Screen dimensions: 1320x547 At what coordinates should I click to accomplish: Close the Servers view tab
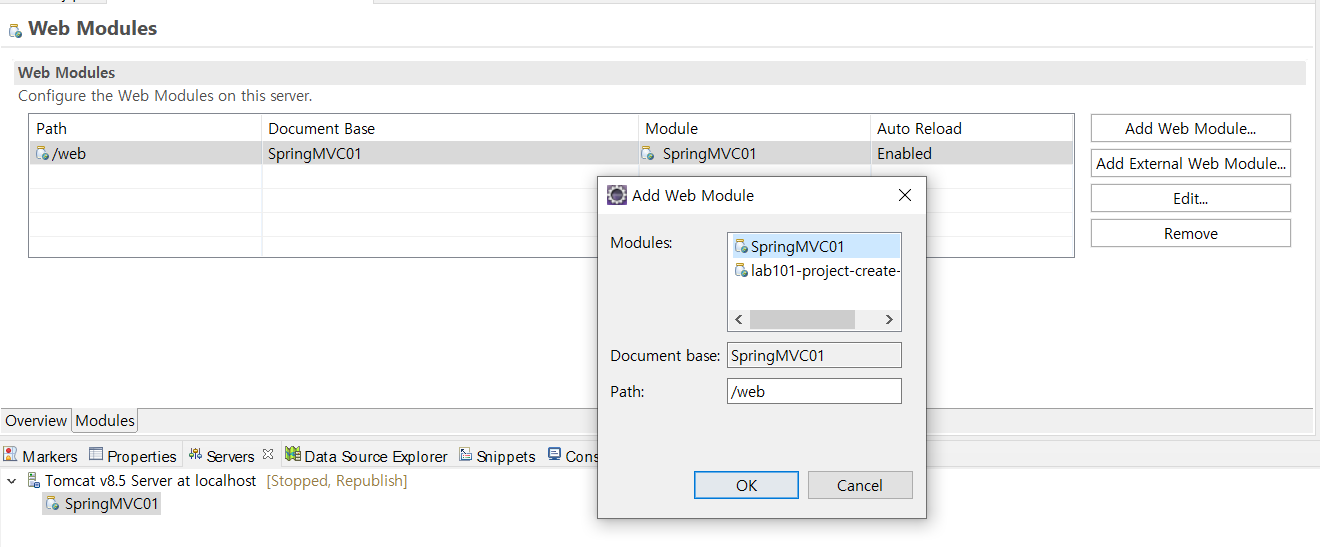pyautogui.click(x=268, y=454)
